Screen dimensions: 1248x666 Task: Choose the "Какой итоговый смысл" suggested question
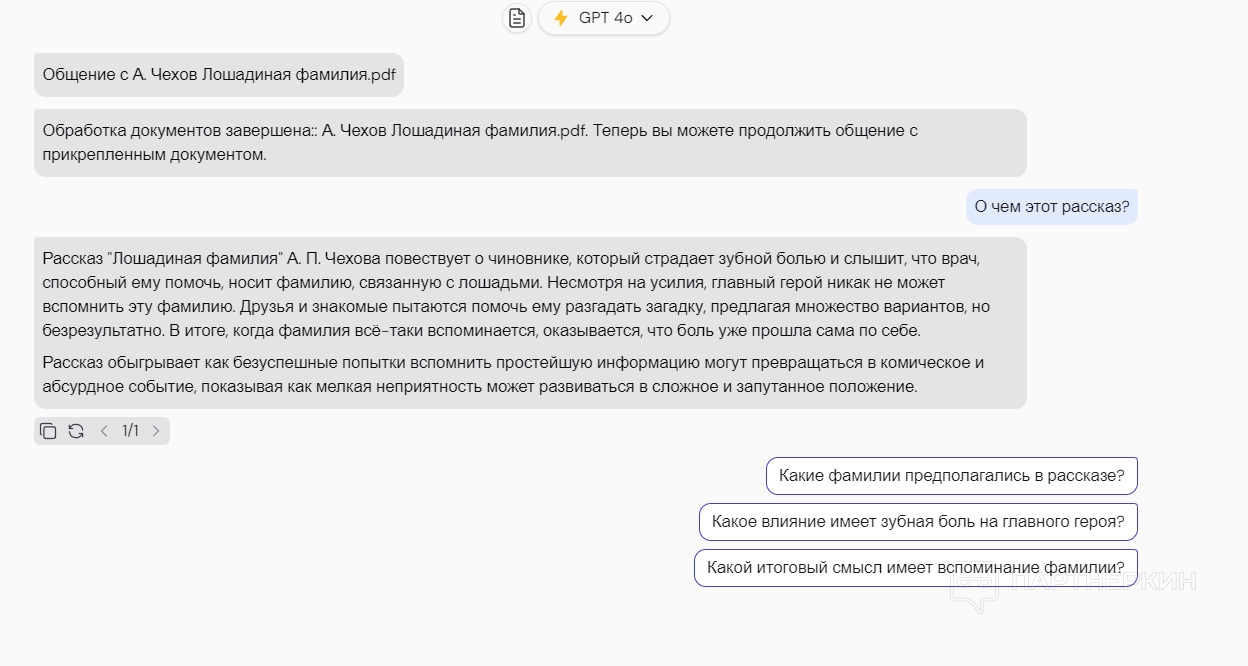coord(915,568)
